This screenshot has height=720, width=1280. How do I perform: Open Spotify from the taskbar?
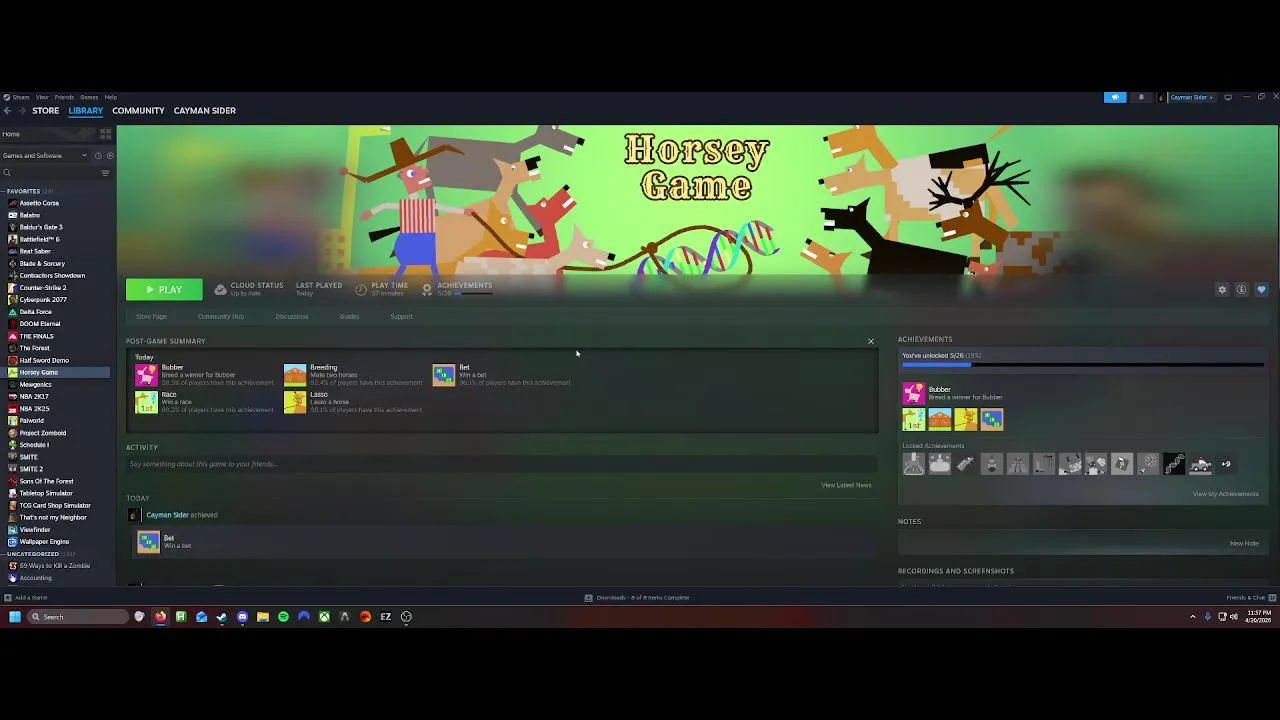tap(283, 617)
